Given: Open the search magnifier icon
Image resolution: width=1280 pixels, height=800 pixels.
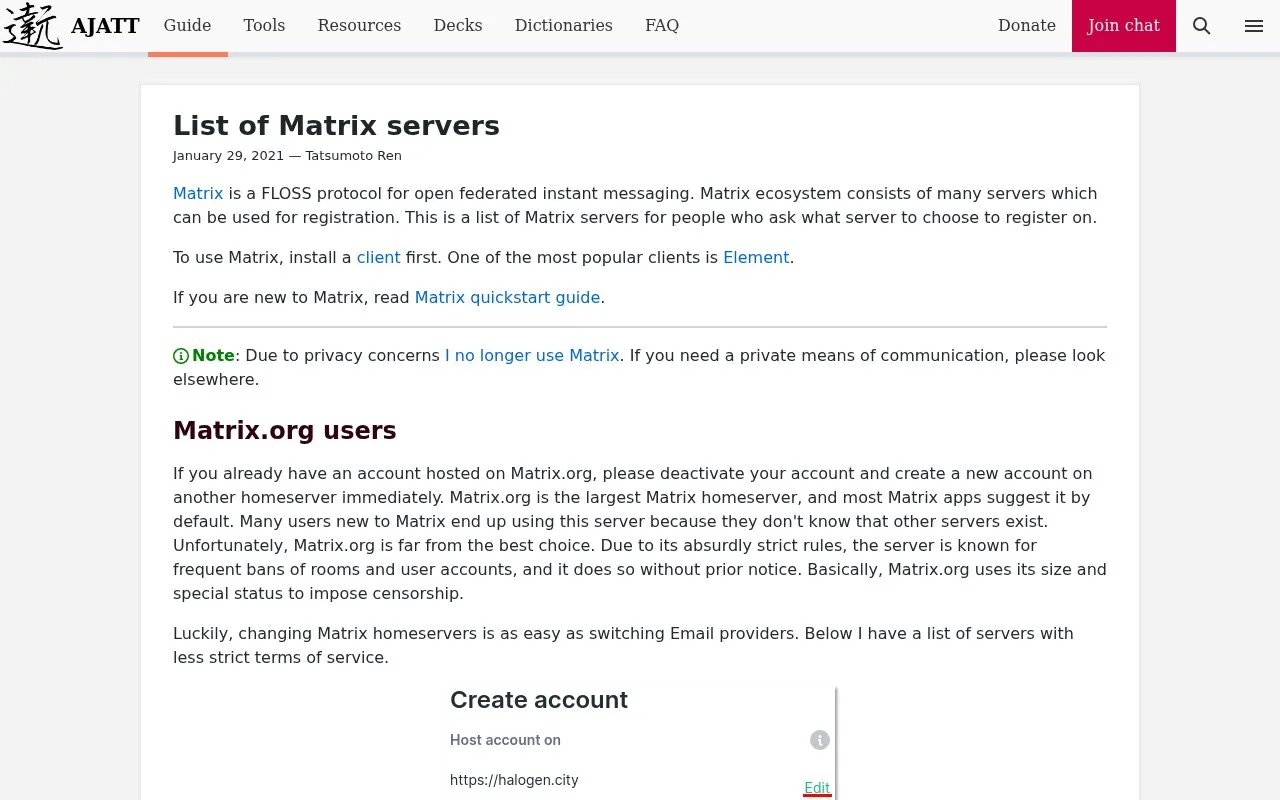Looking at the screenshot, I should (1202, 26).
